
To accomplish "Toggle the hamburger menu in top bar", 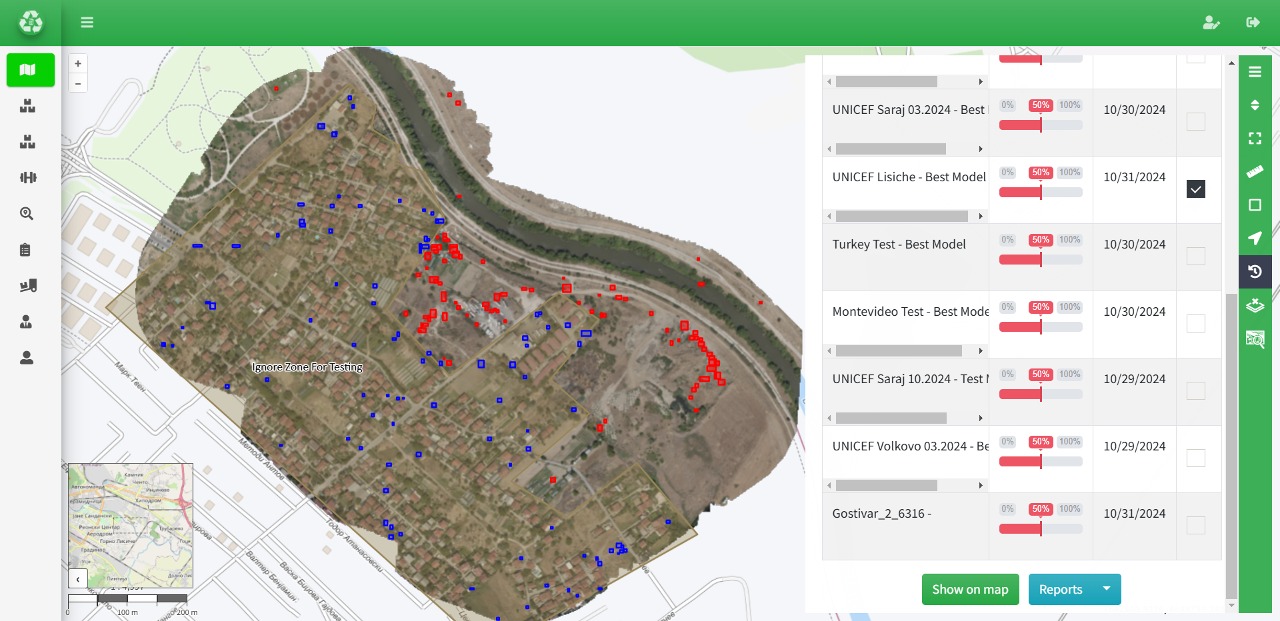I will point(87,22).
